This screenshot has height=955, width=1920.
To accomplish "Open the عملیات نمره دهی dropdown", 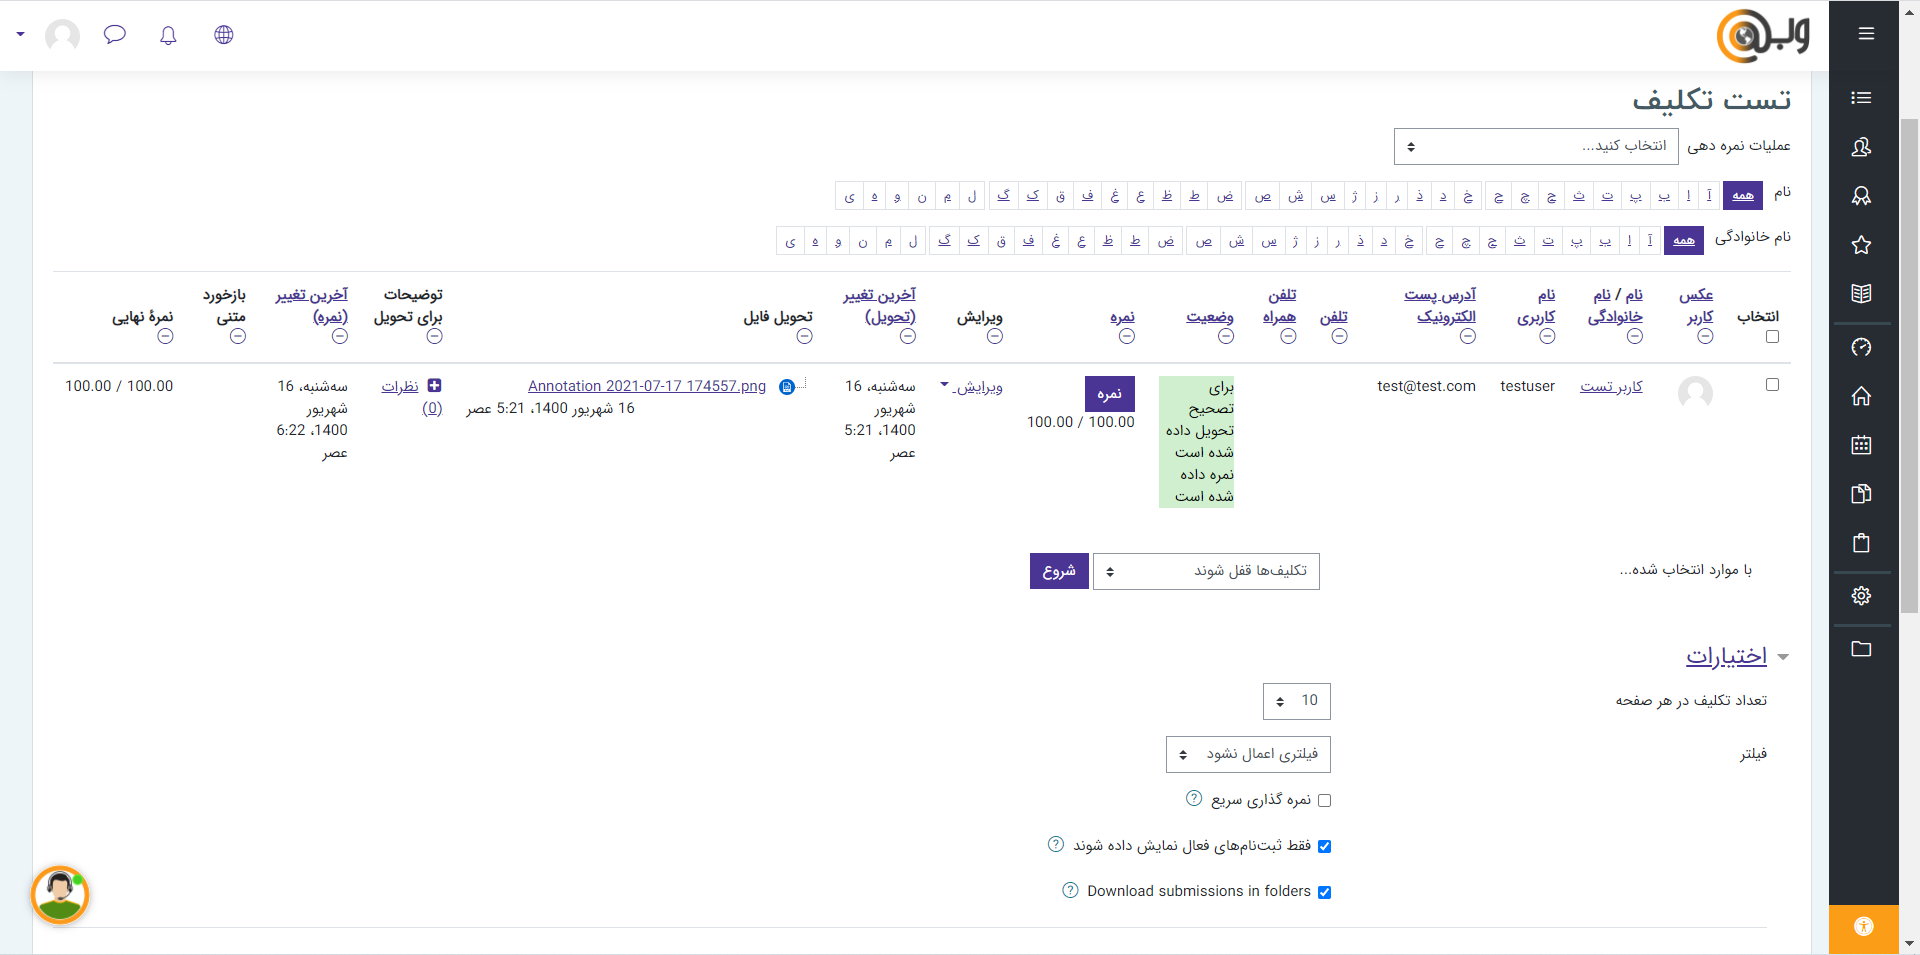I will (1535, 147).
